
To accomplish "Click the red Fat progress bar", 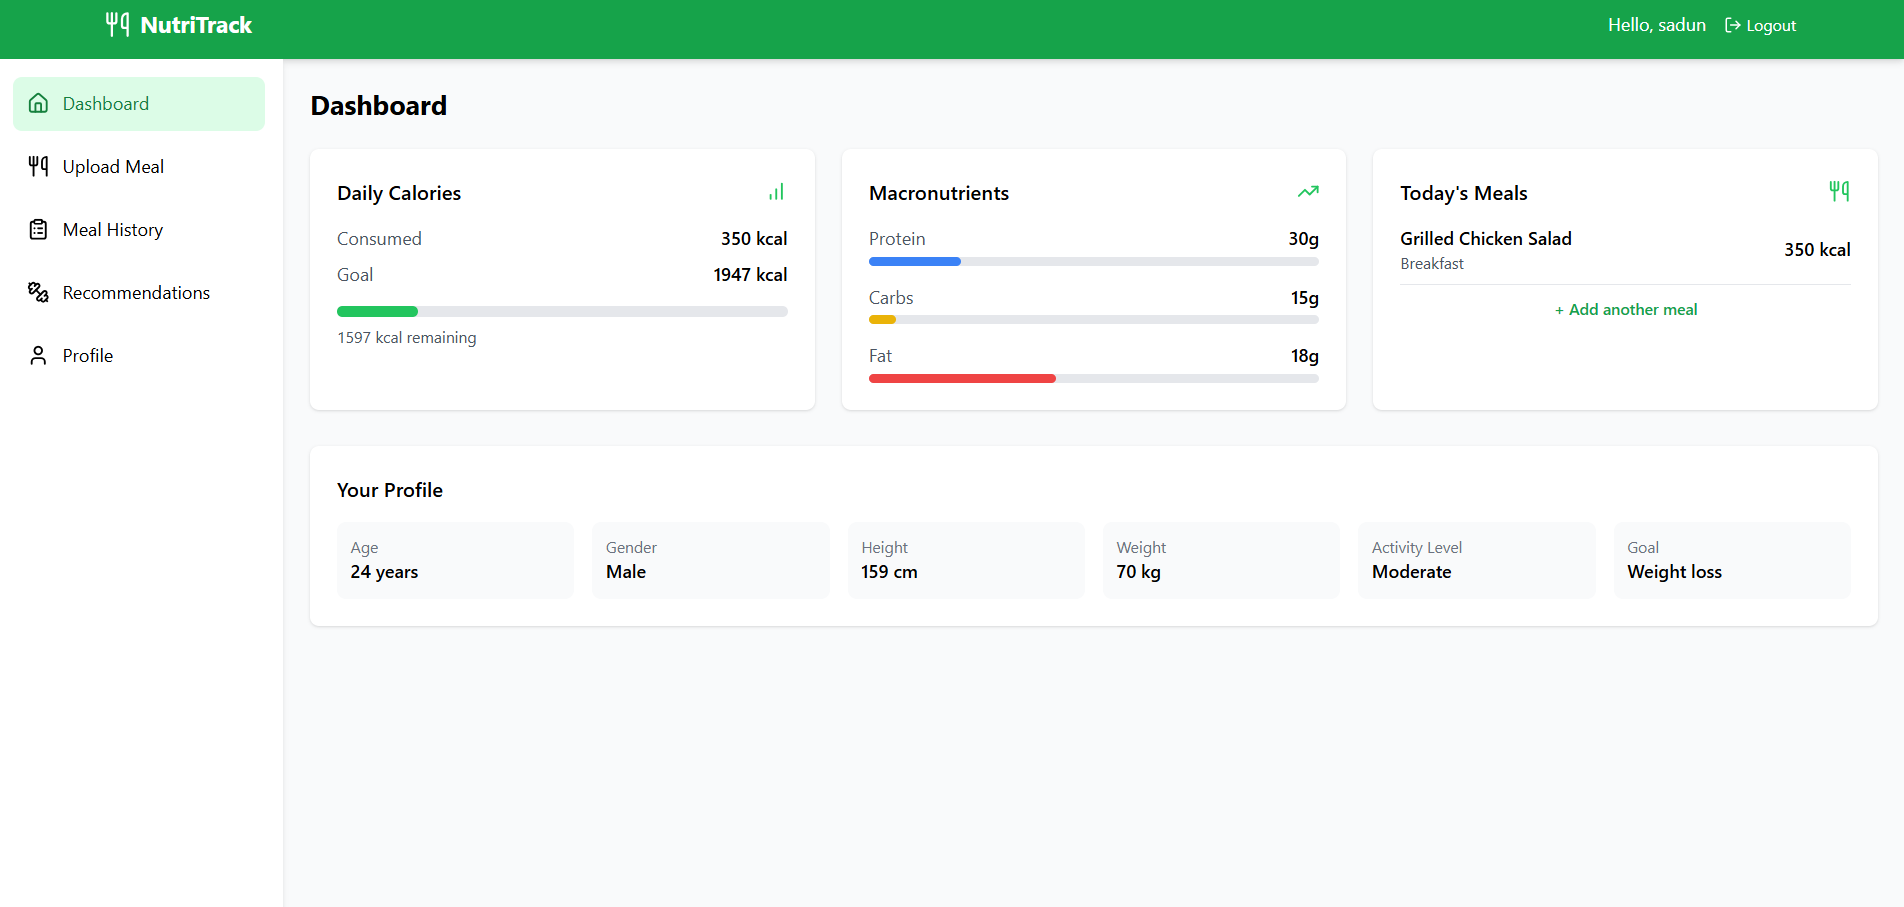I will [961, 379].
